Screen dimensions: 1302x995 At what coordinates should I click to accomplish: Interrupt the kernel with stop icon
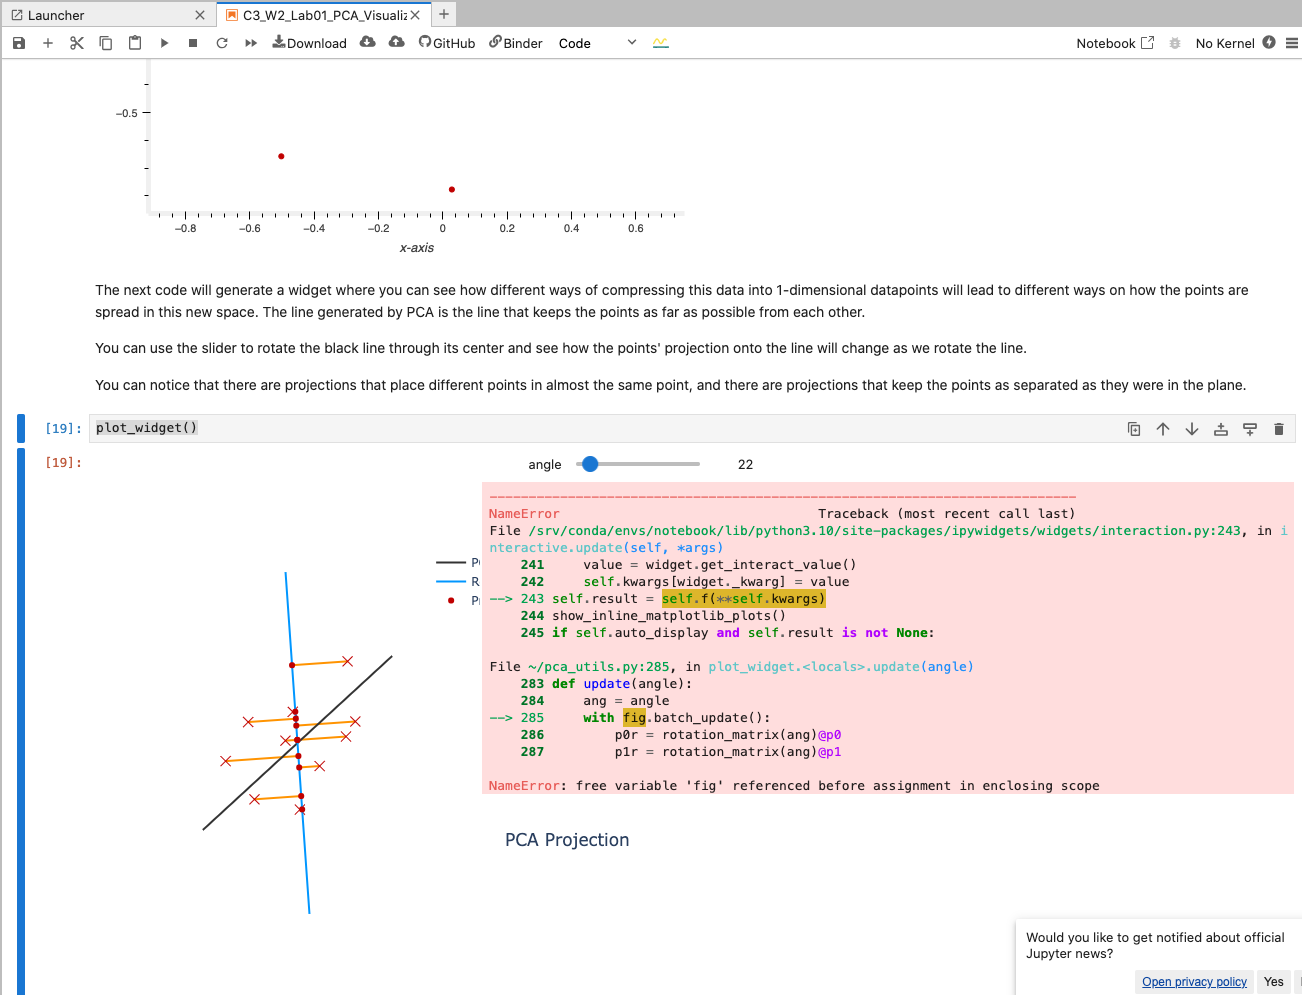point(193,43)
